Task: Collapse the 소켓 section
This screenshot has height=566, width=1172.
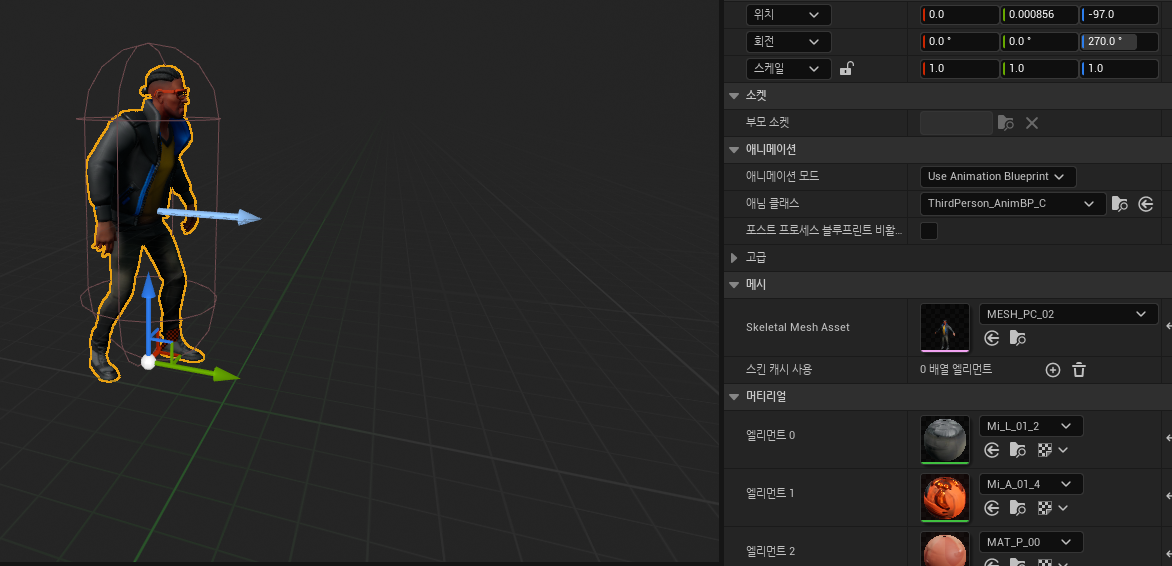Action: pyautogui.click(x=734, y=96)
